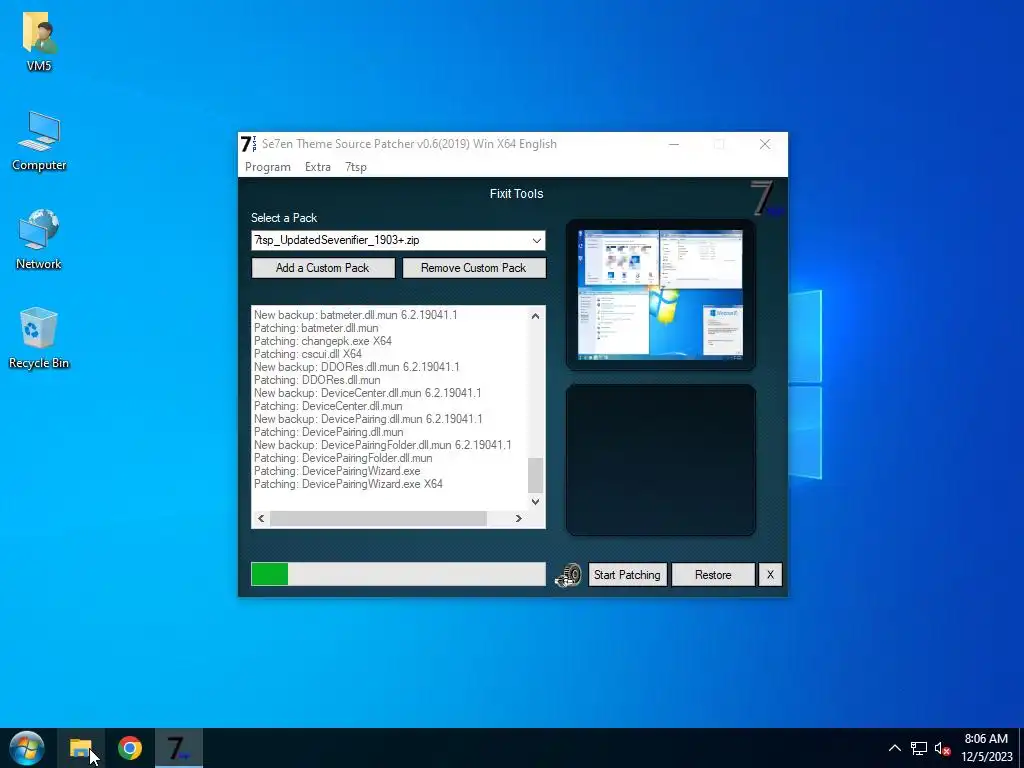1024x768 pixels.
Task: Click the Restore button
Action: pyautogui.click(x=712, y=575)
